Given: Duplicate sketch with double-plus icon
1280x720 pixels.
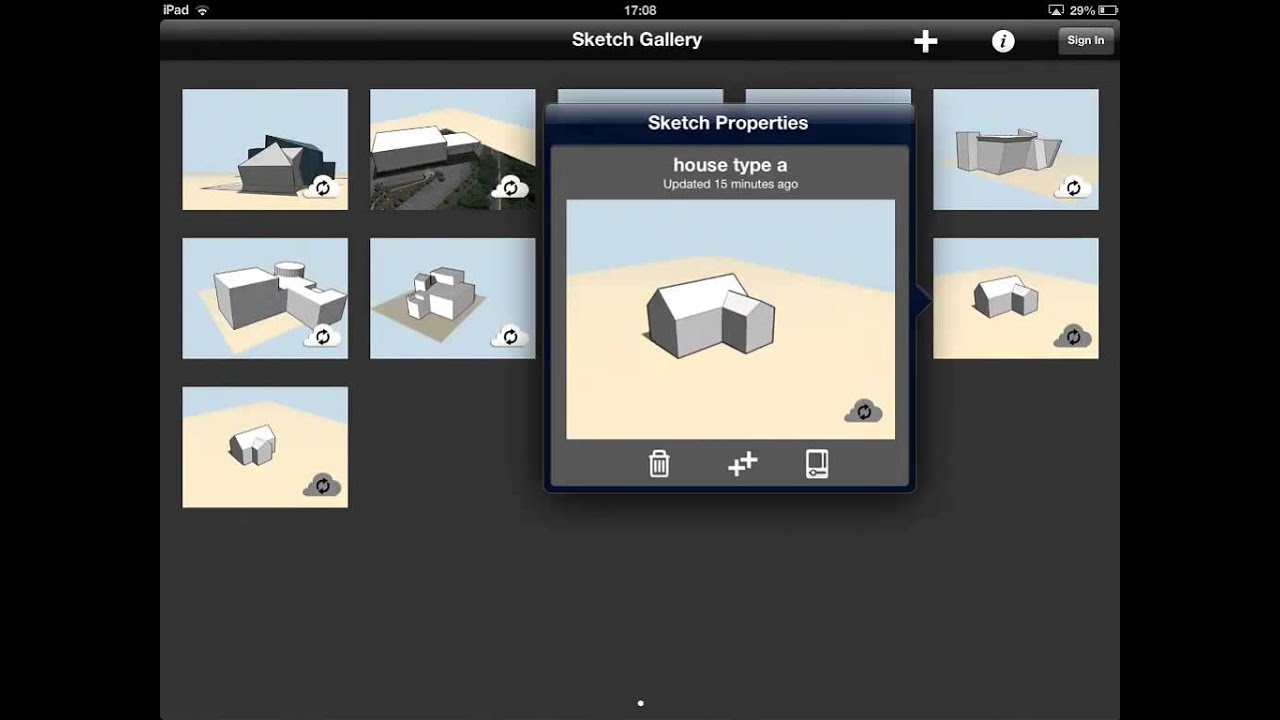Looking at the screenshot, I should [742, 464].
